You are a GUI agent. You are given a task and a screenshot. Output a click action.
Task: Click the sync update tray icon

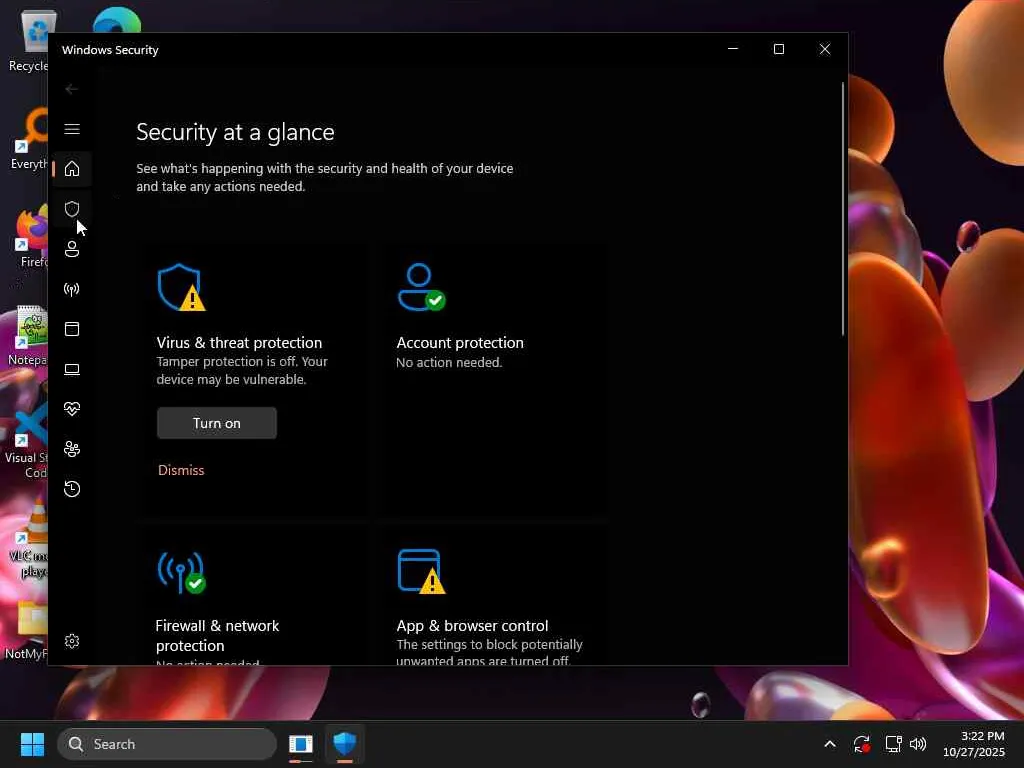click(861, 744)
